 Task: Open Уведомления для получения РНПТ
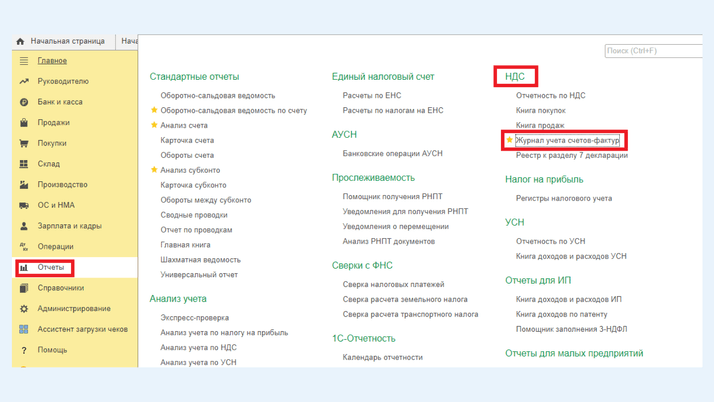point(405,212)
